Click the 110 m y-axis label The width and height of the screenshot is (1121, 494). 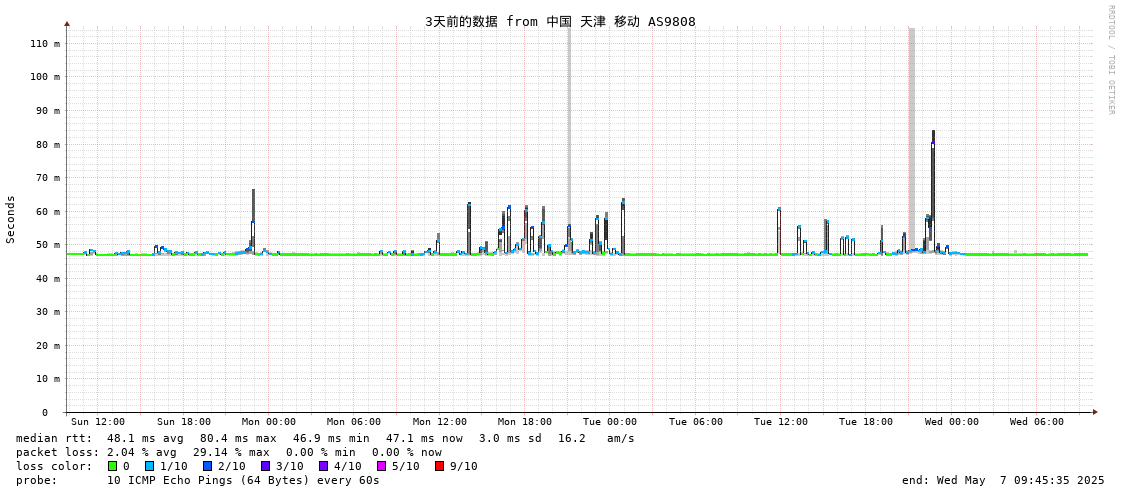(x=46, y=44)
